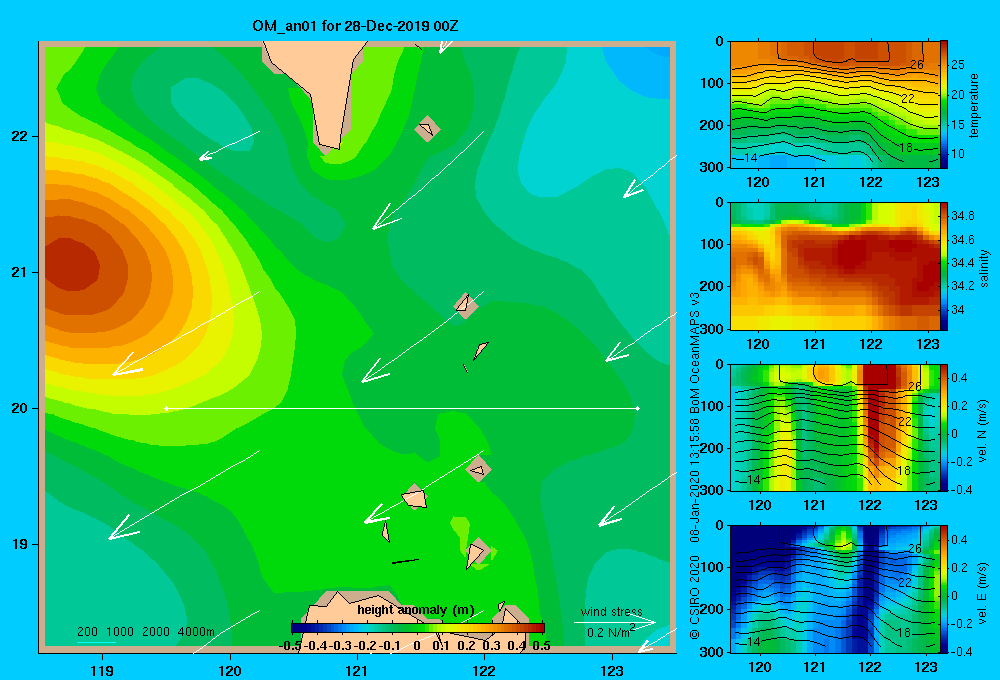Click the 'vel. N (m/s)' label
This screenshot has height=680, width=1000.
tap(982, 431)
